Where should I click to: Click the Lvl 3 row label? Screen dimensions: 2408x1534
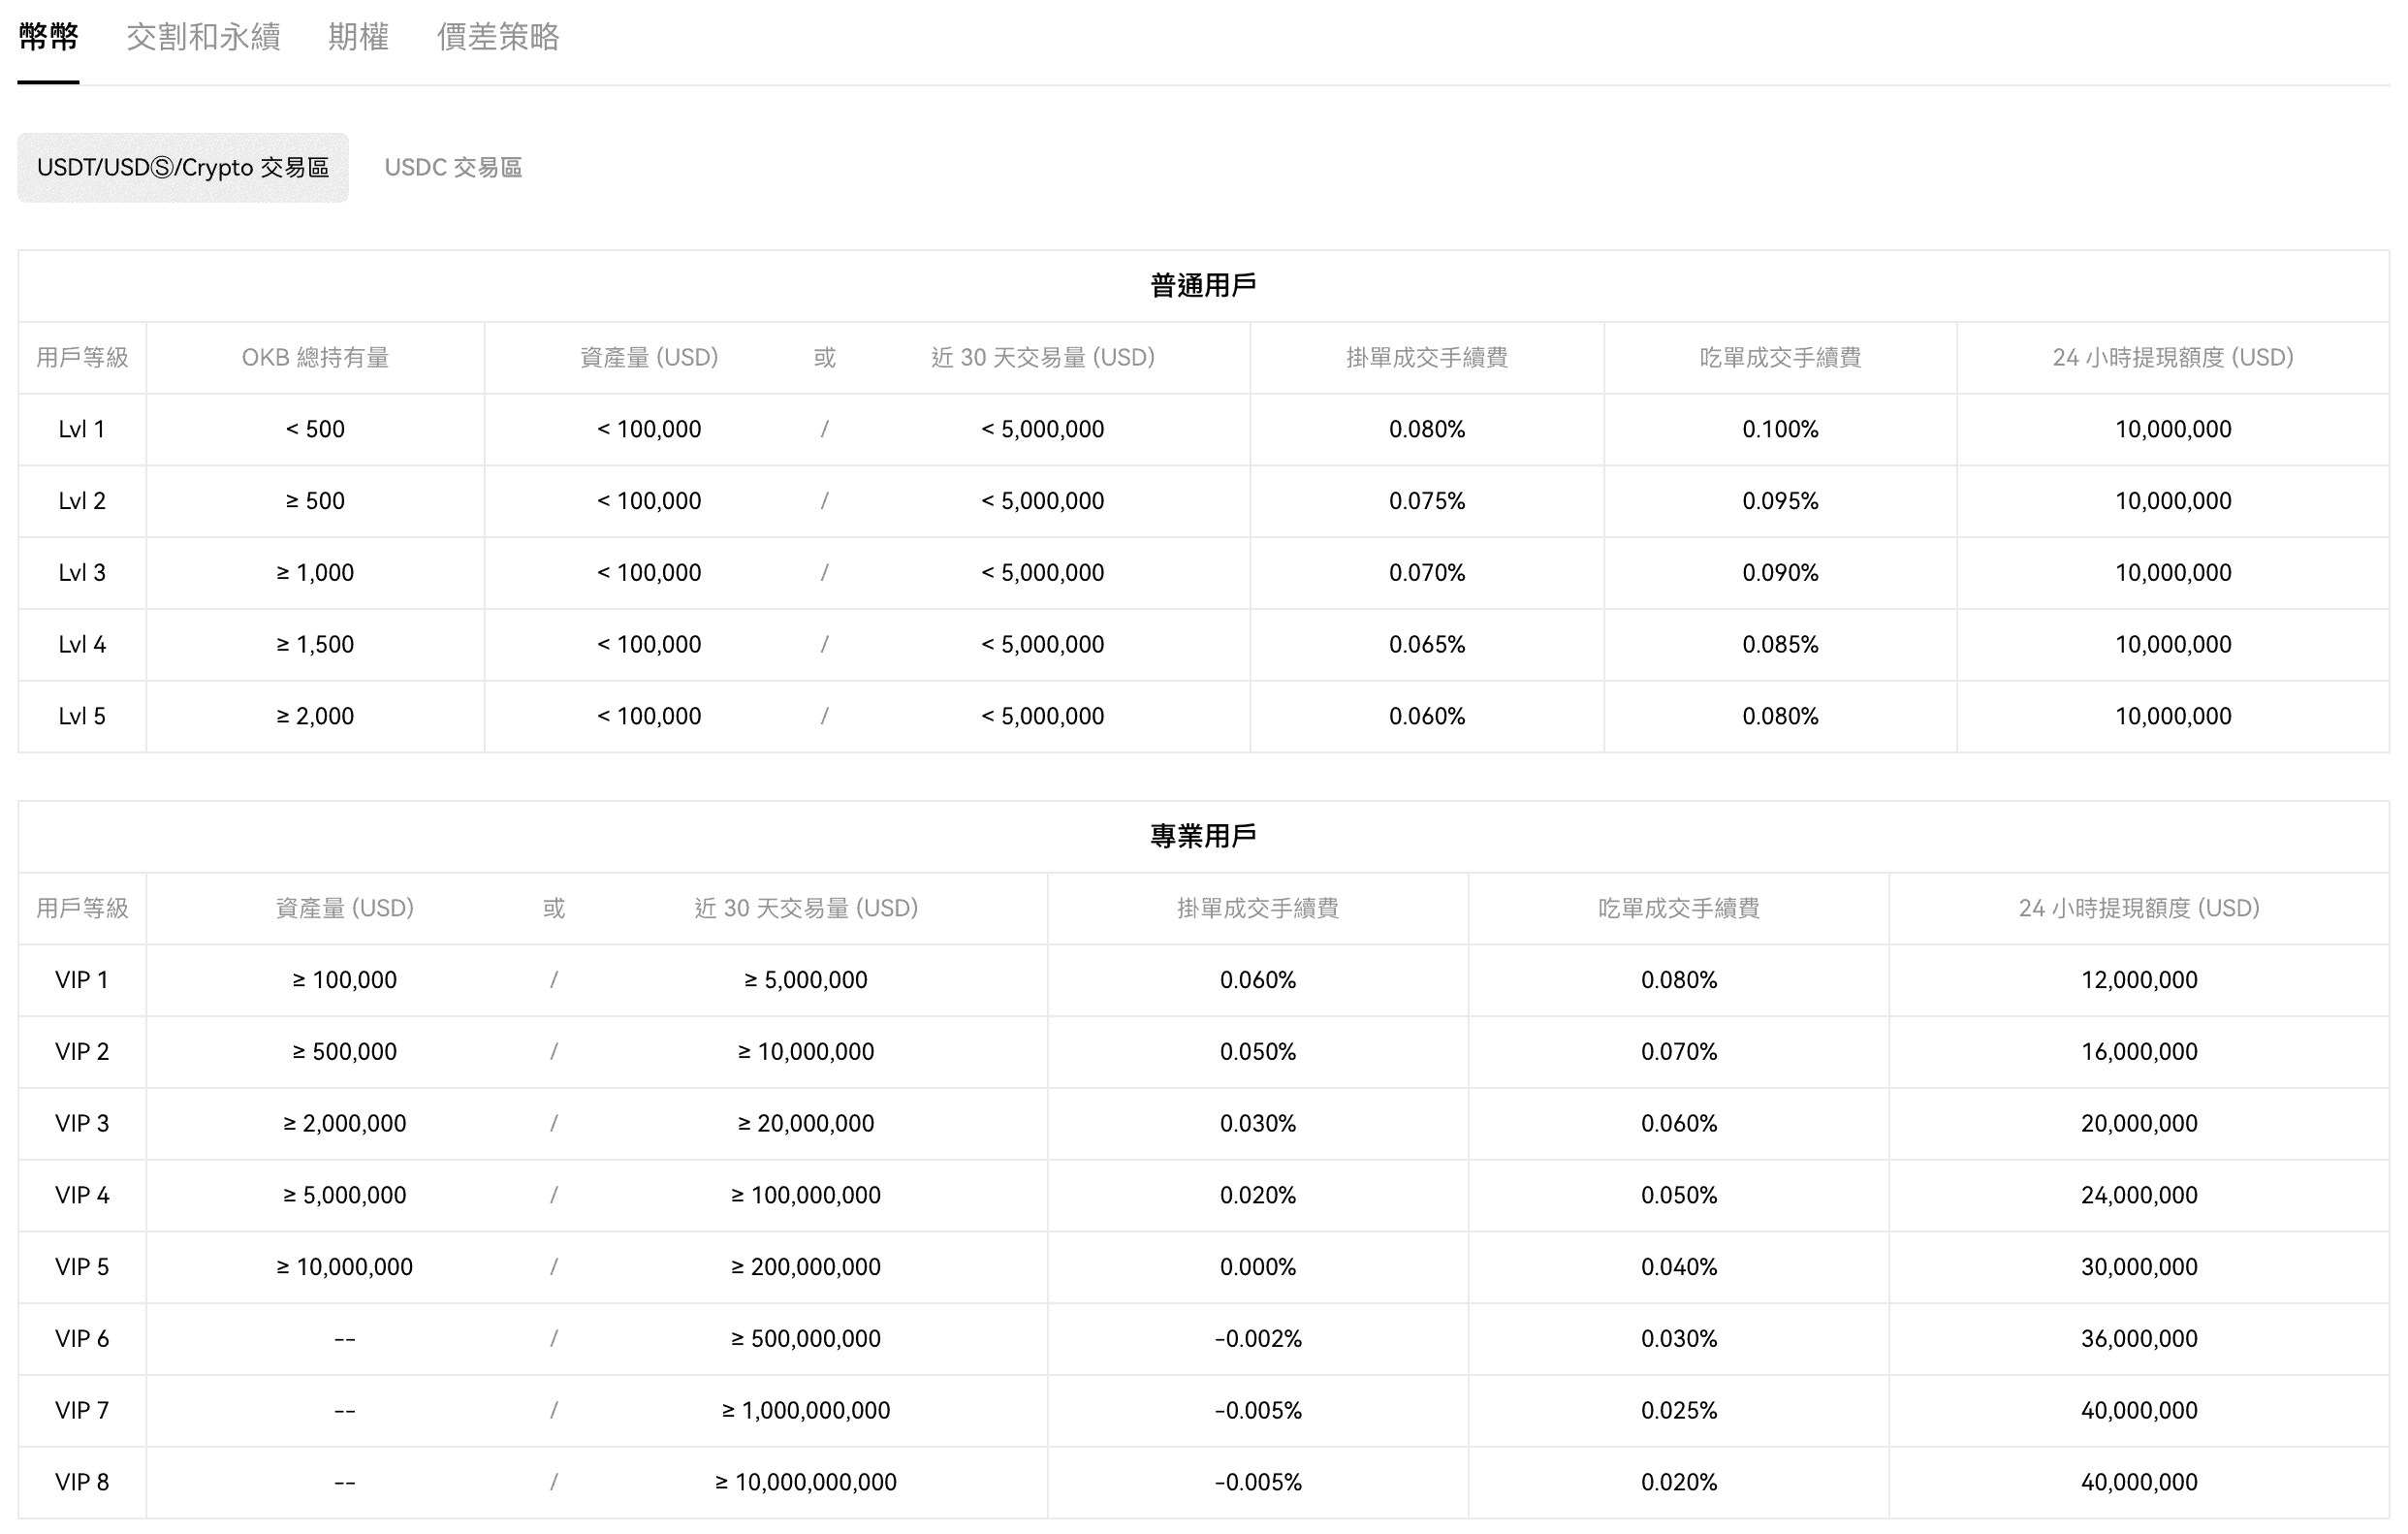[82, 573]
